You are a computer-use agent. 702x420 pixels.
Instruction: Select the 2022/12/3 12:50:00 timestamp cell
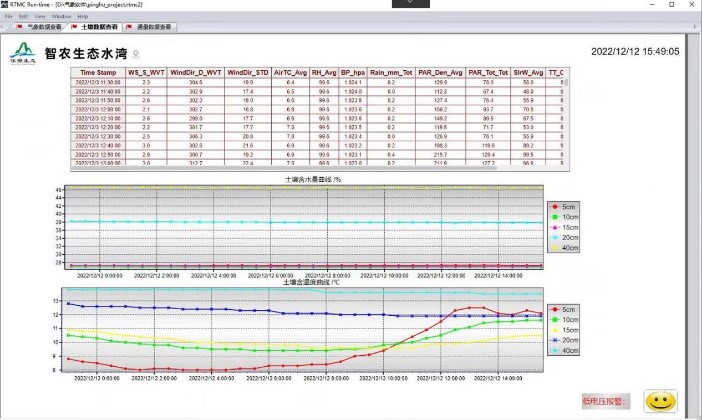click(x=98, y=154)
